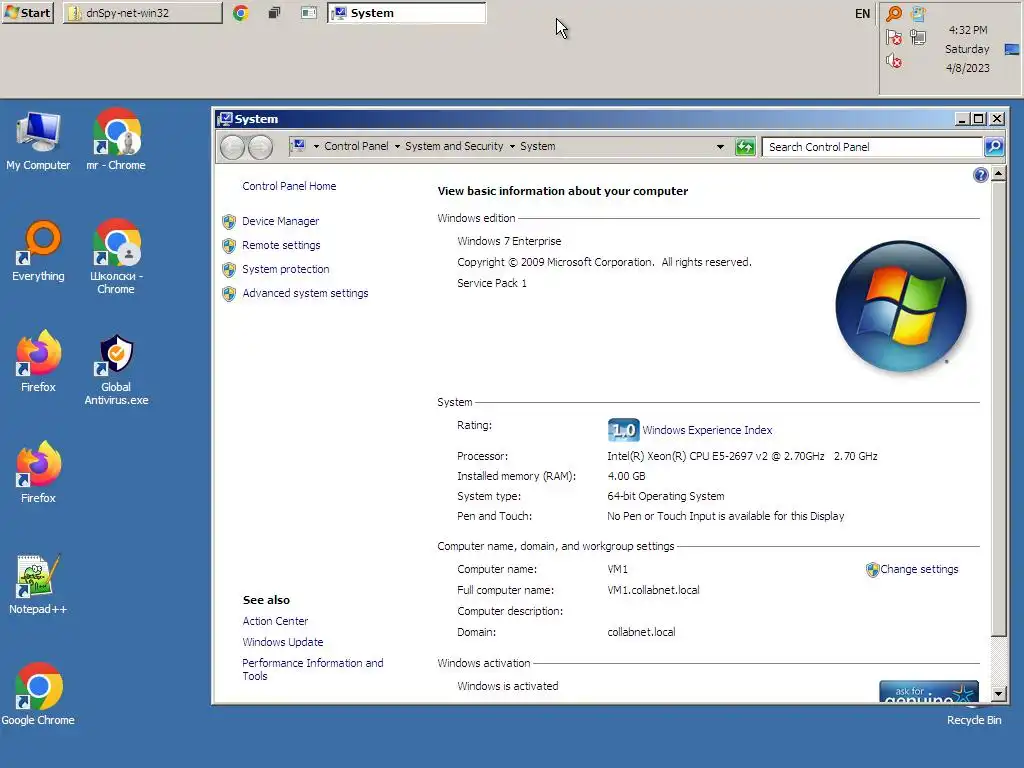1024x768 pixels.
Task: Select 'Windows is activated' text
Action: click(507, 686)
